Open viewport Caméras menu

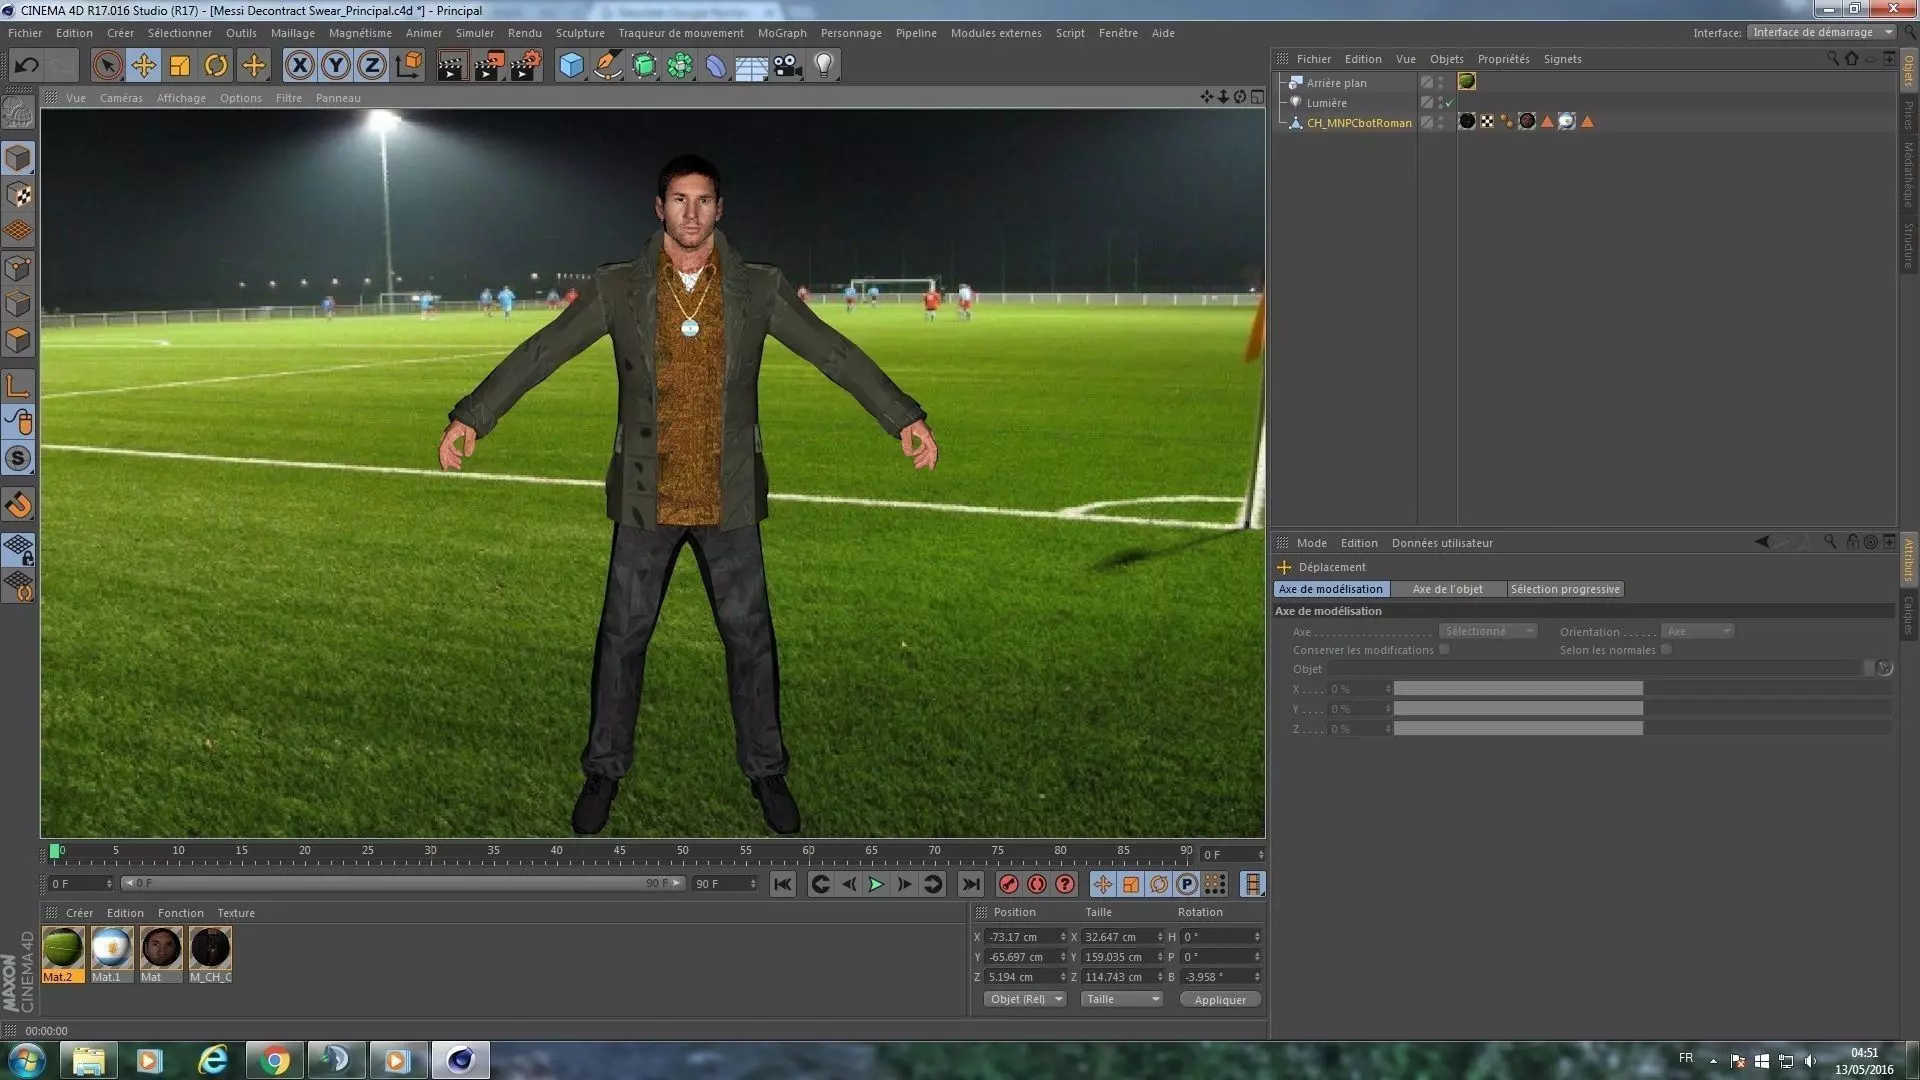pyautogui.click(x=121, y=98)
